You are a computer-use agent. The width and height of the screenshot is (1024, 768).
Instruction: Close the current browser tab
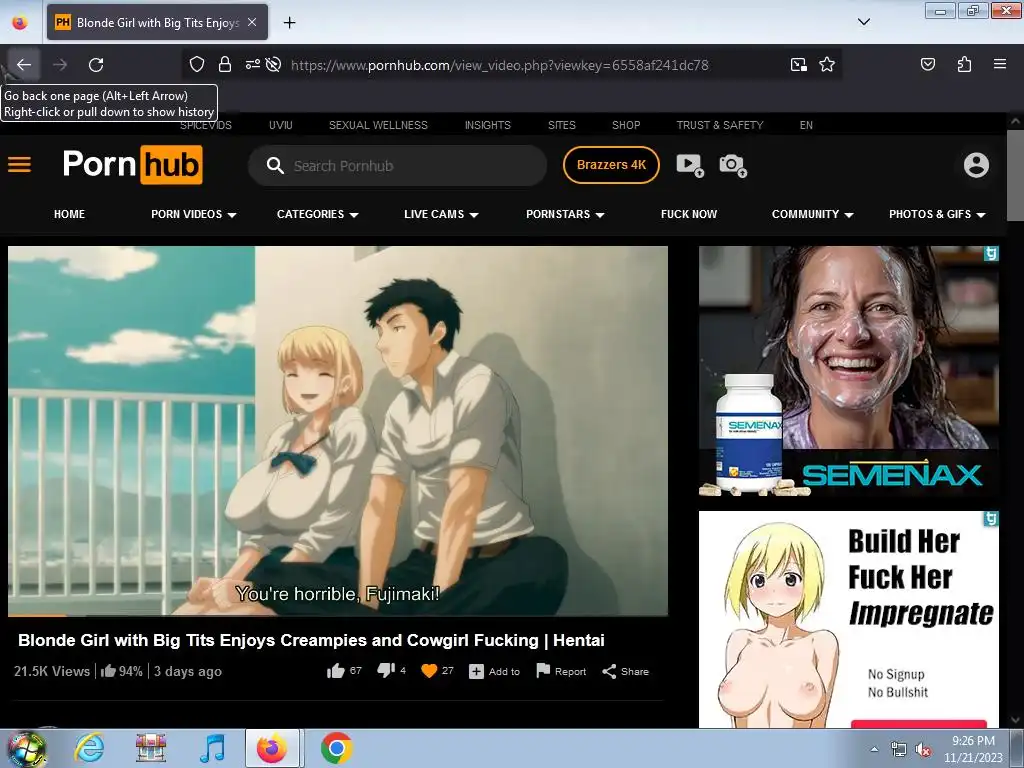click(252, 22)
